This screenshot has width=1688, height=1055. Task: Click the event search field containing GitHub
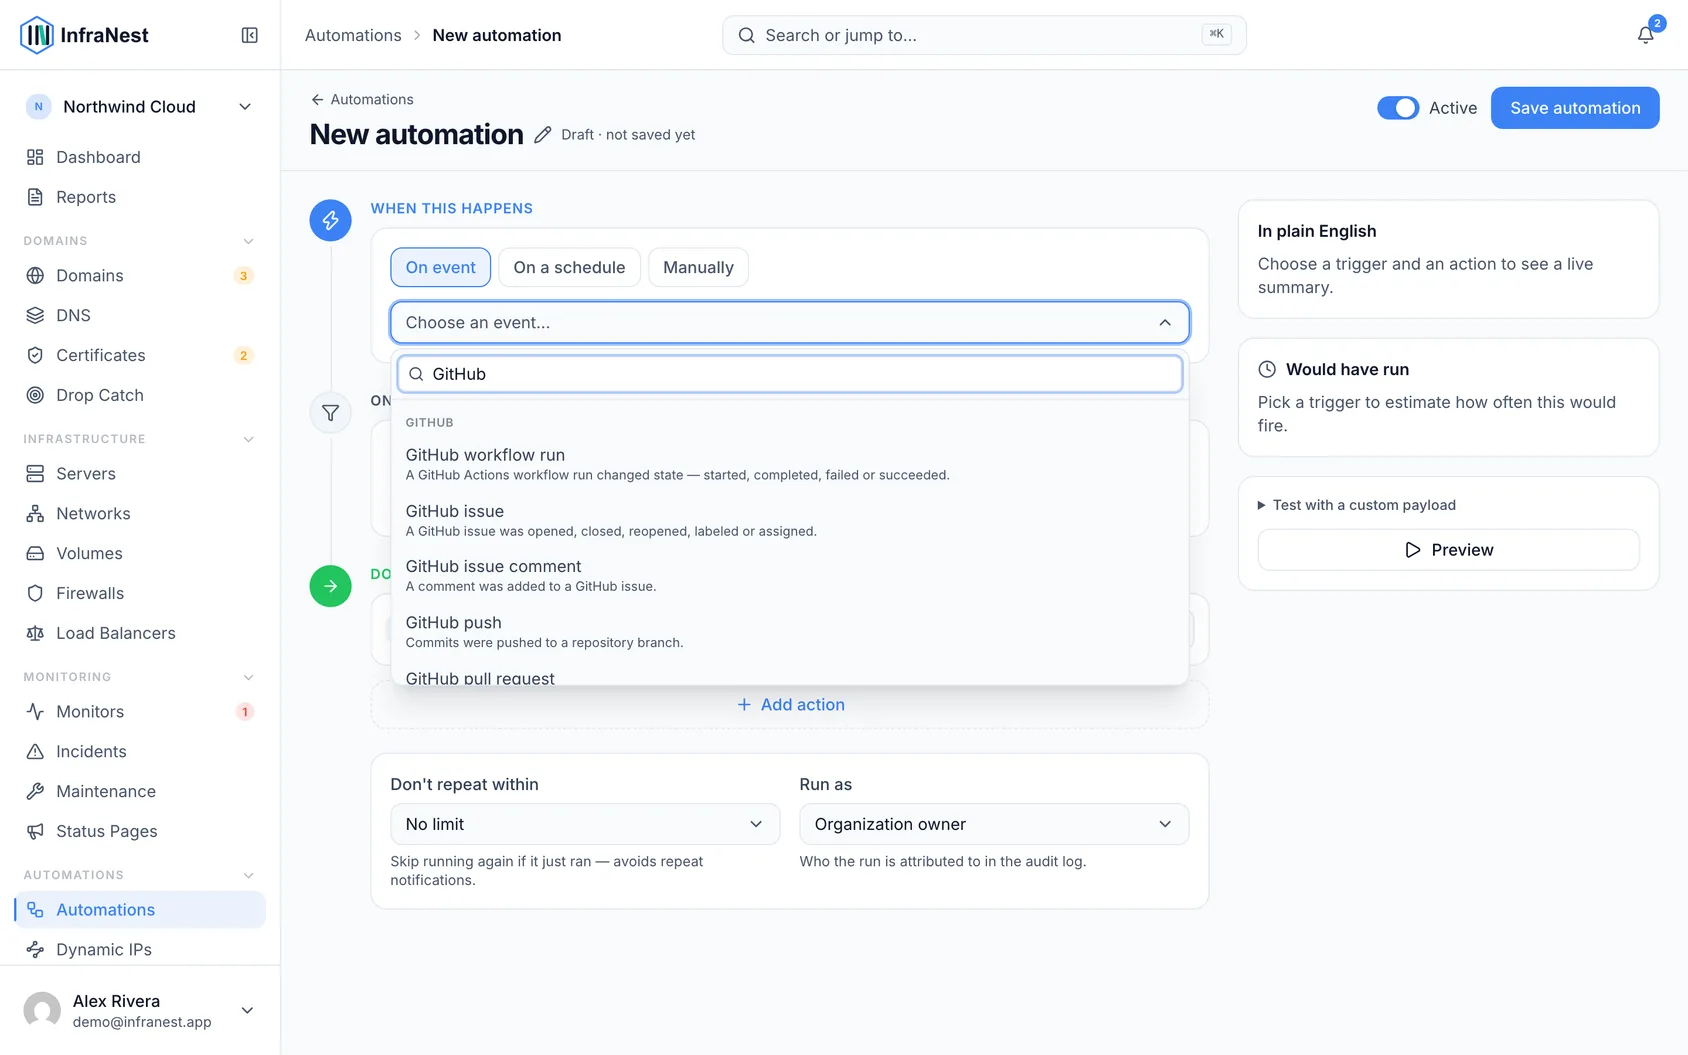tap(789, 374)
